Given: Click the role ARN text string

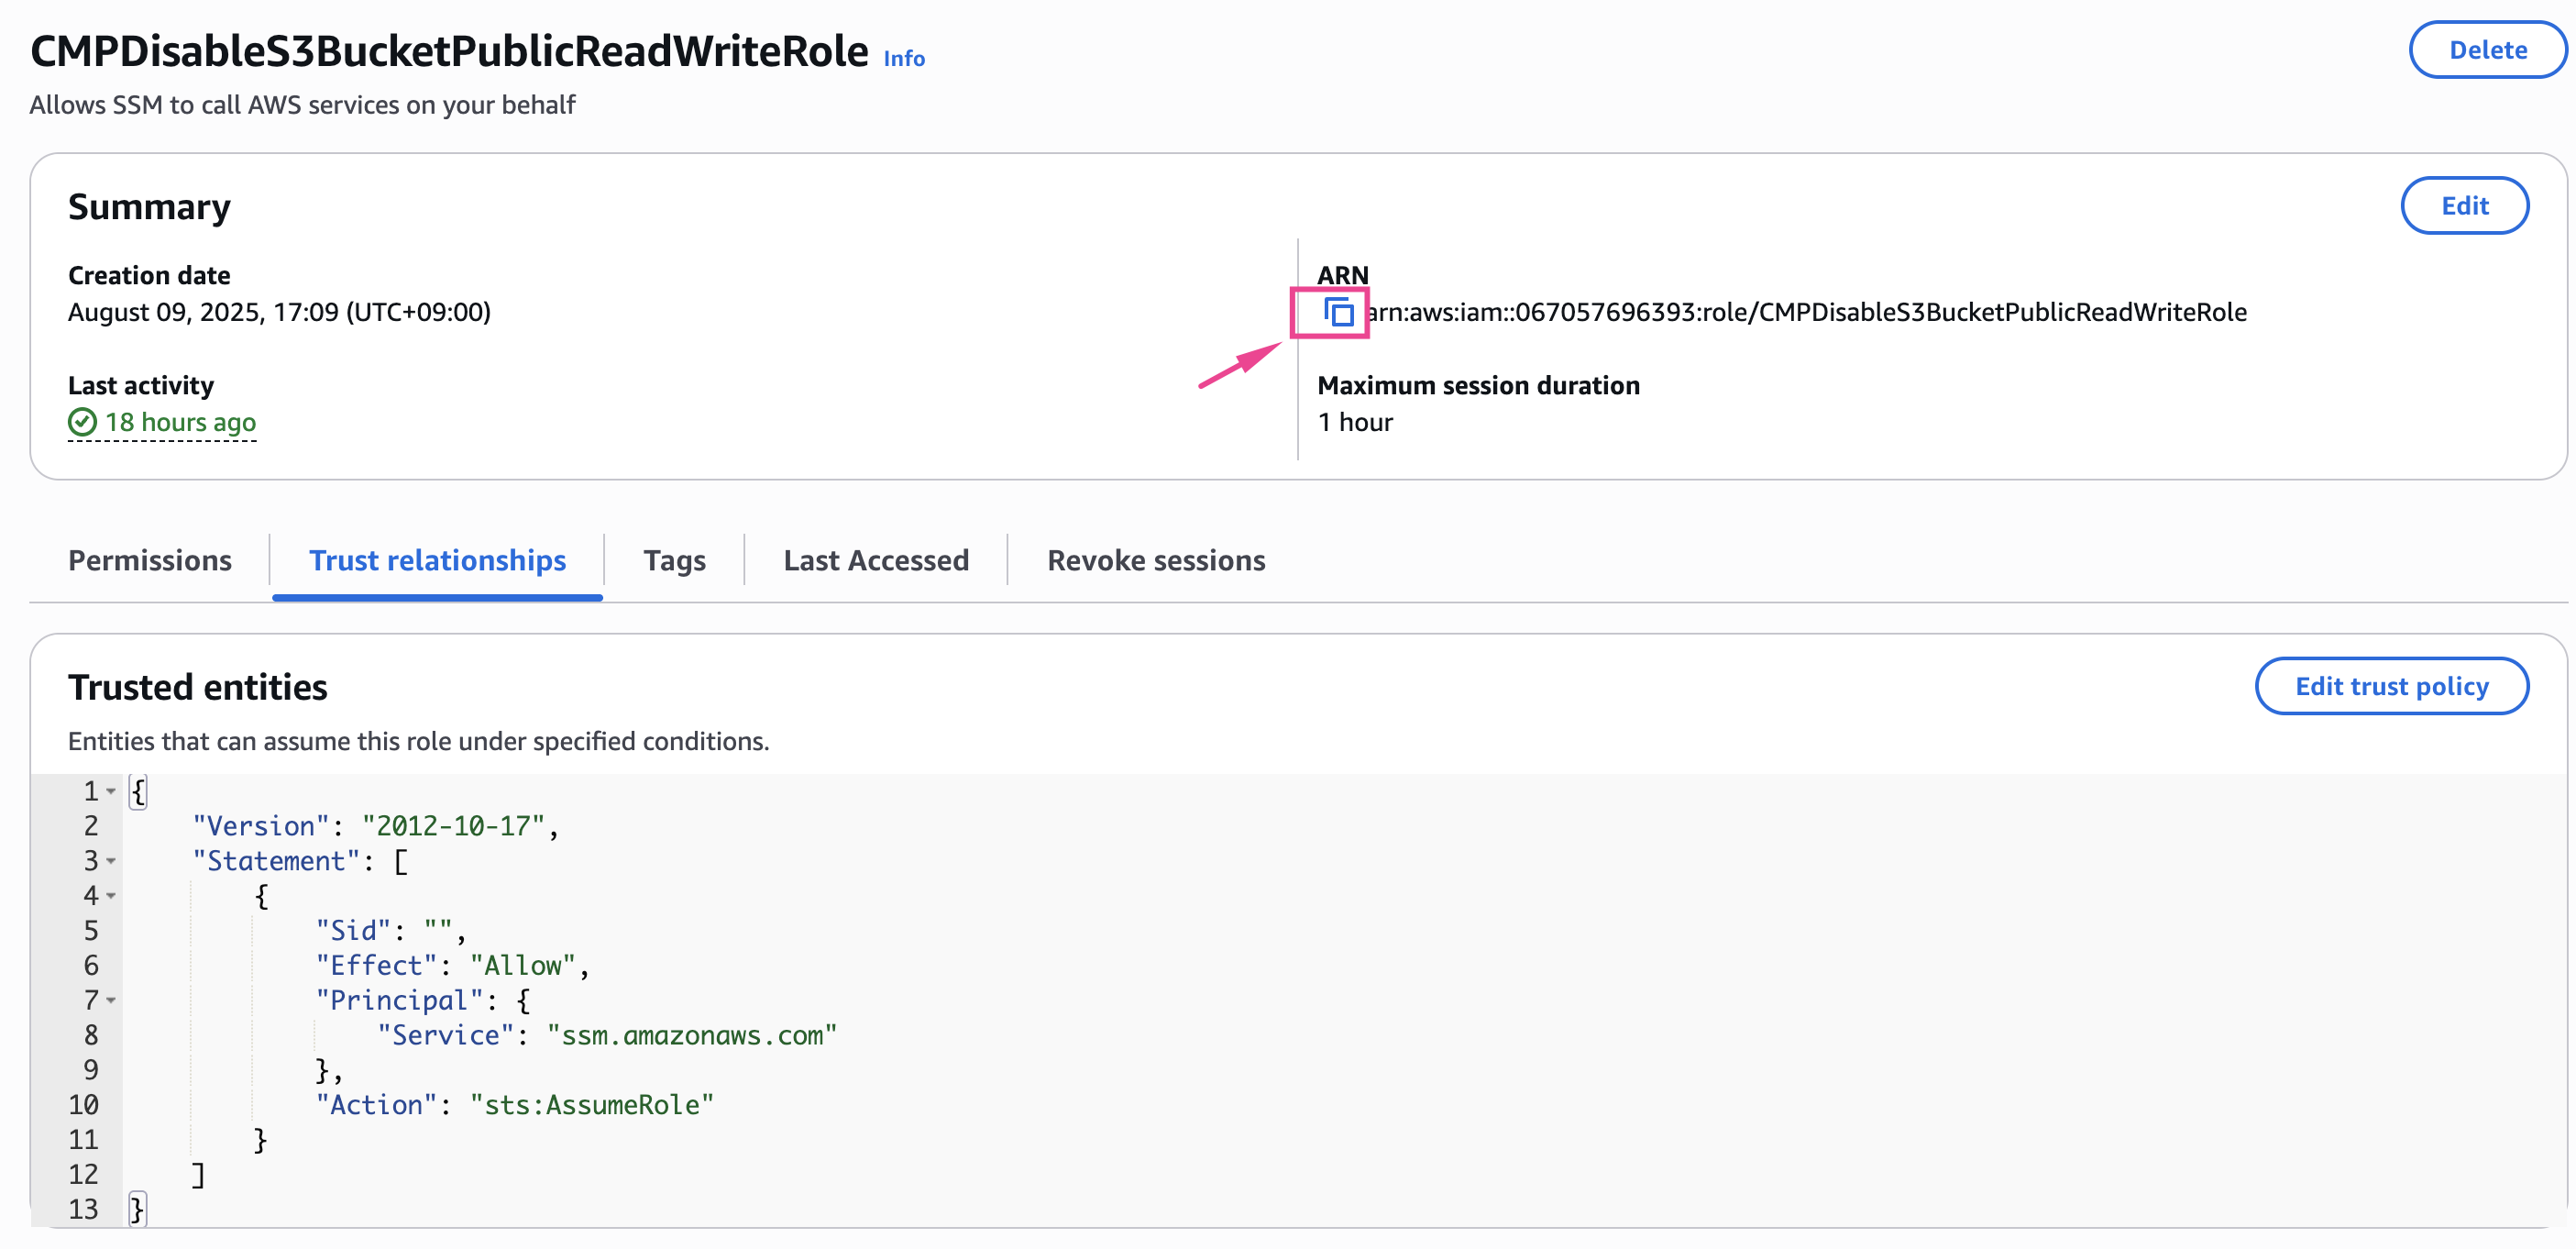Looking at the screenshot, I should point(1805,313).
